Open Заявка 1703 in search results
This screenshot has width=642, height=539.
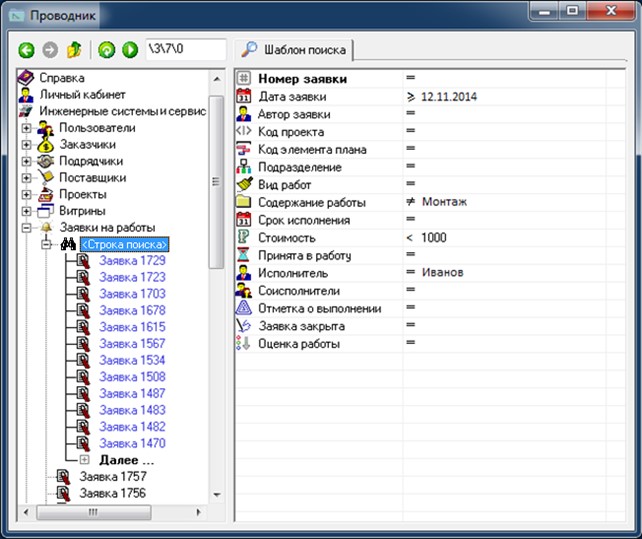(x=132, y=294)
